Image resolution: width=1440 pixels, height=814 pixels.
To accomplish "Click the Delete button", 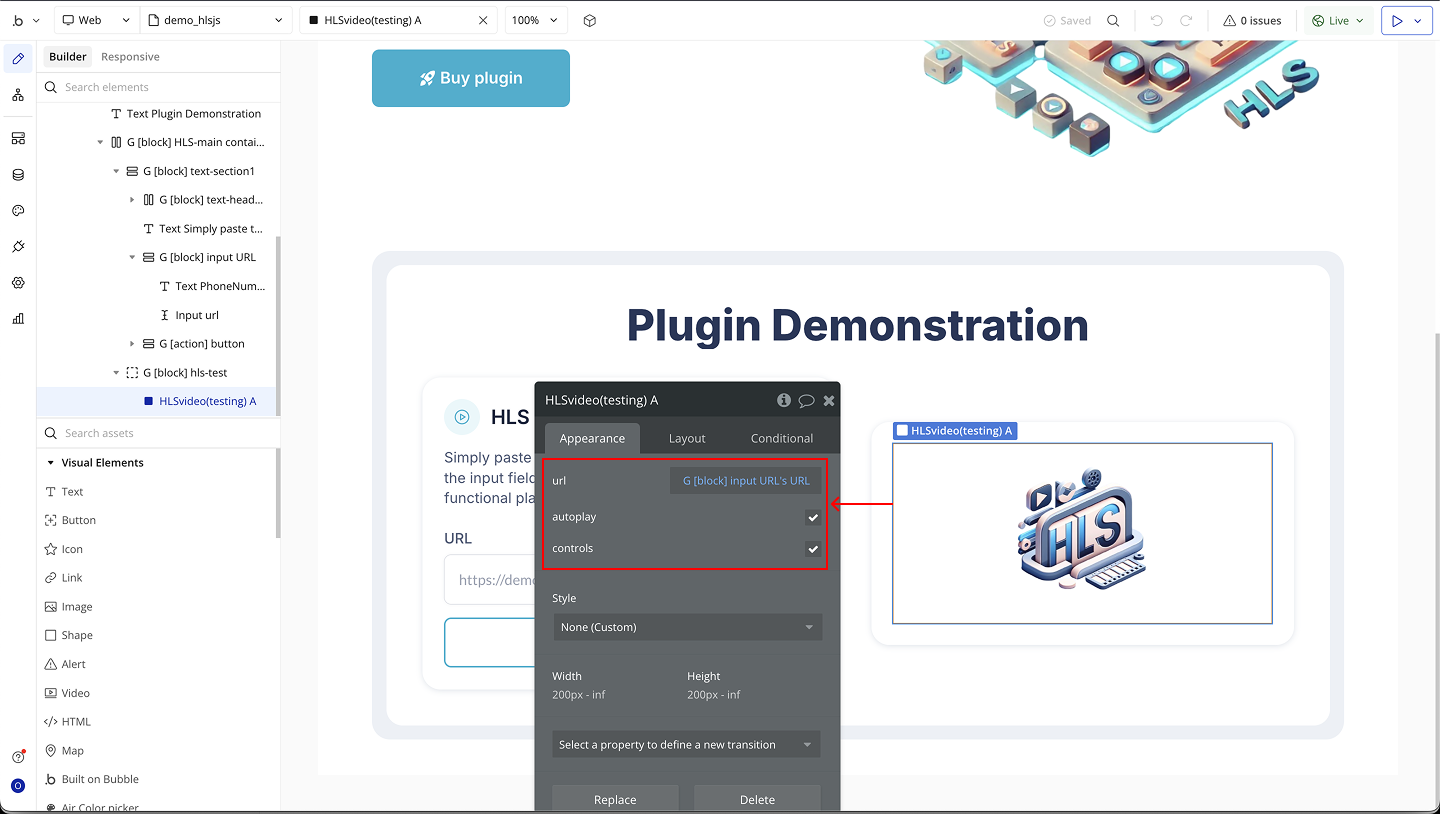I will tap(757, 799).
